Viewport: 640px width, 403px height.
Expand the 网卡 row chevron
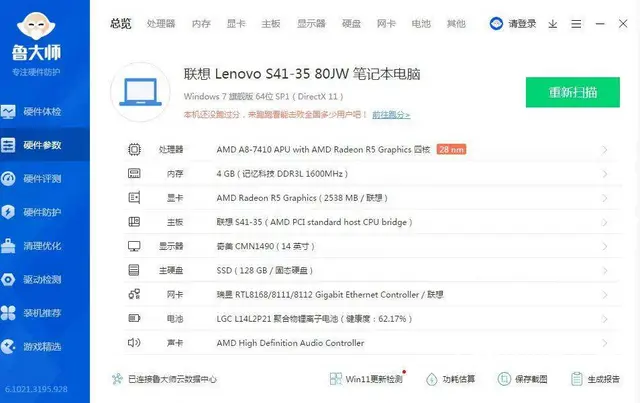604,295
